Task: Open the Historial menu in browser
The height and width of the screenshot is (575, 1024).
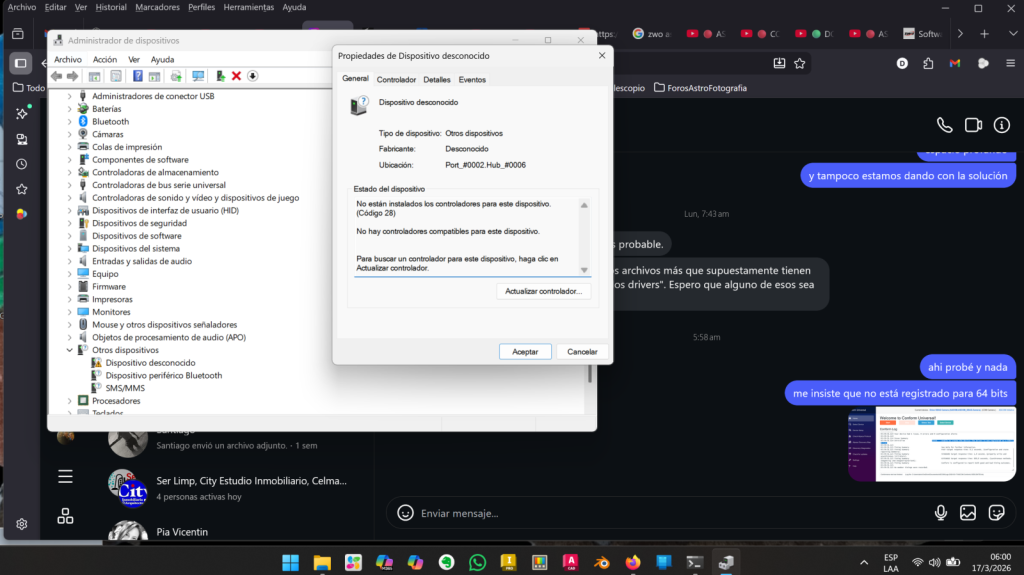Action: (111, 7)
